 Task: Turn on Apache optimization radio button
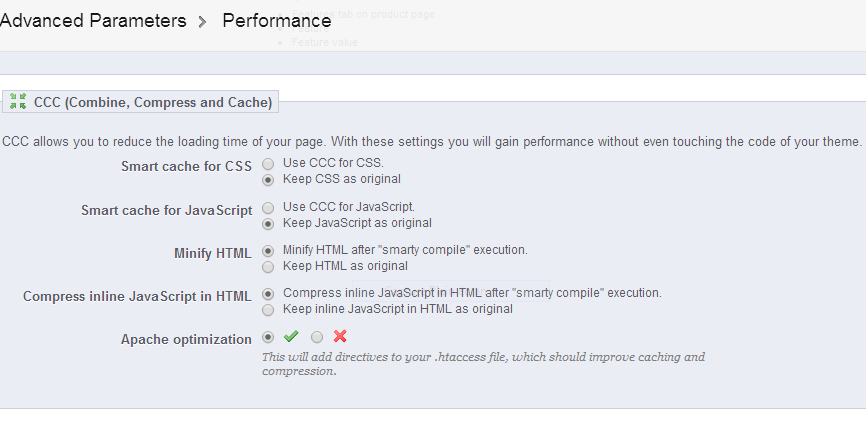pyautogui.click(x=268, y=338)
